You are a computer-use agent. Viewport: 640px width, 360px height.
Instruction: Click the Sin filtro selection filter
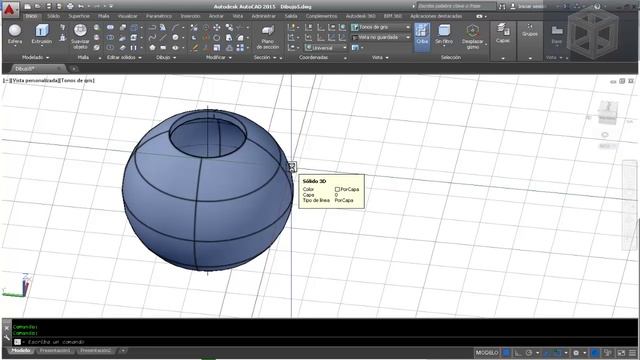[x=444, y=34]
